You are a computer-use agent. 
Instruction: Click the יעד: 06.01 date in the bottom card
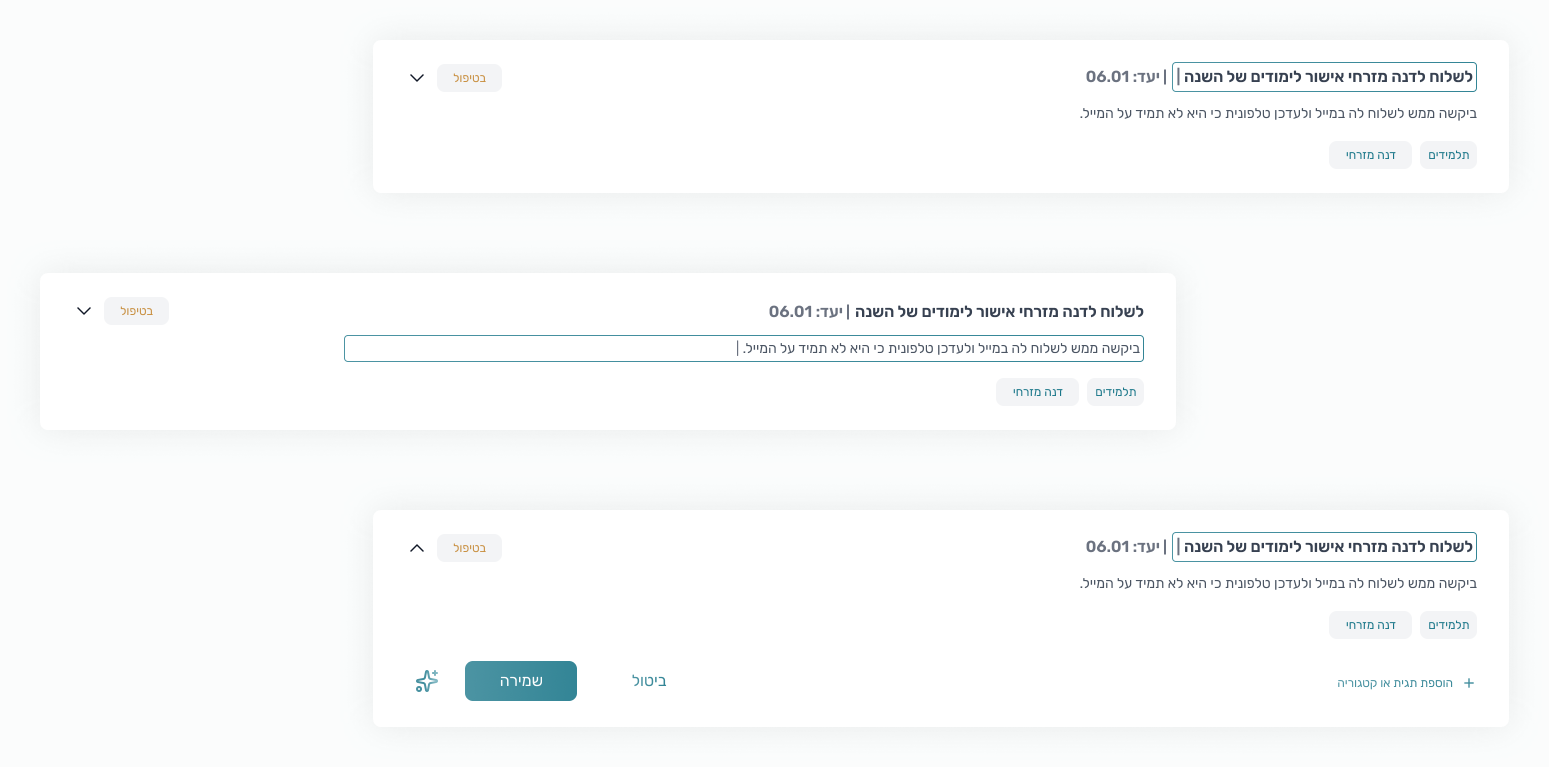point(1122,547)
